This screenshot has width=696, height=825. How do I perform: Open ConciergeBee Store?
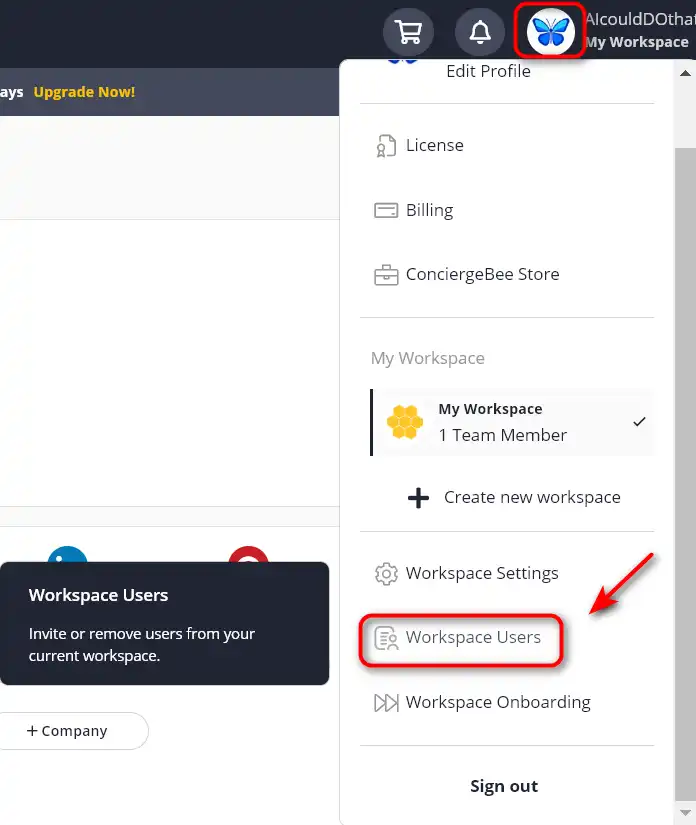(482, 274)
